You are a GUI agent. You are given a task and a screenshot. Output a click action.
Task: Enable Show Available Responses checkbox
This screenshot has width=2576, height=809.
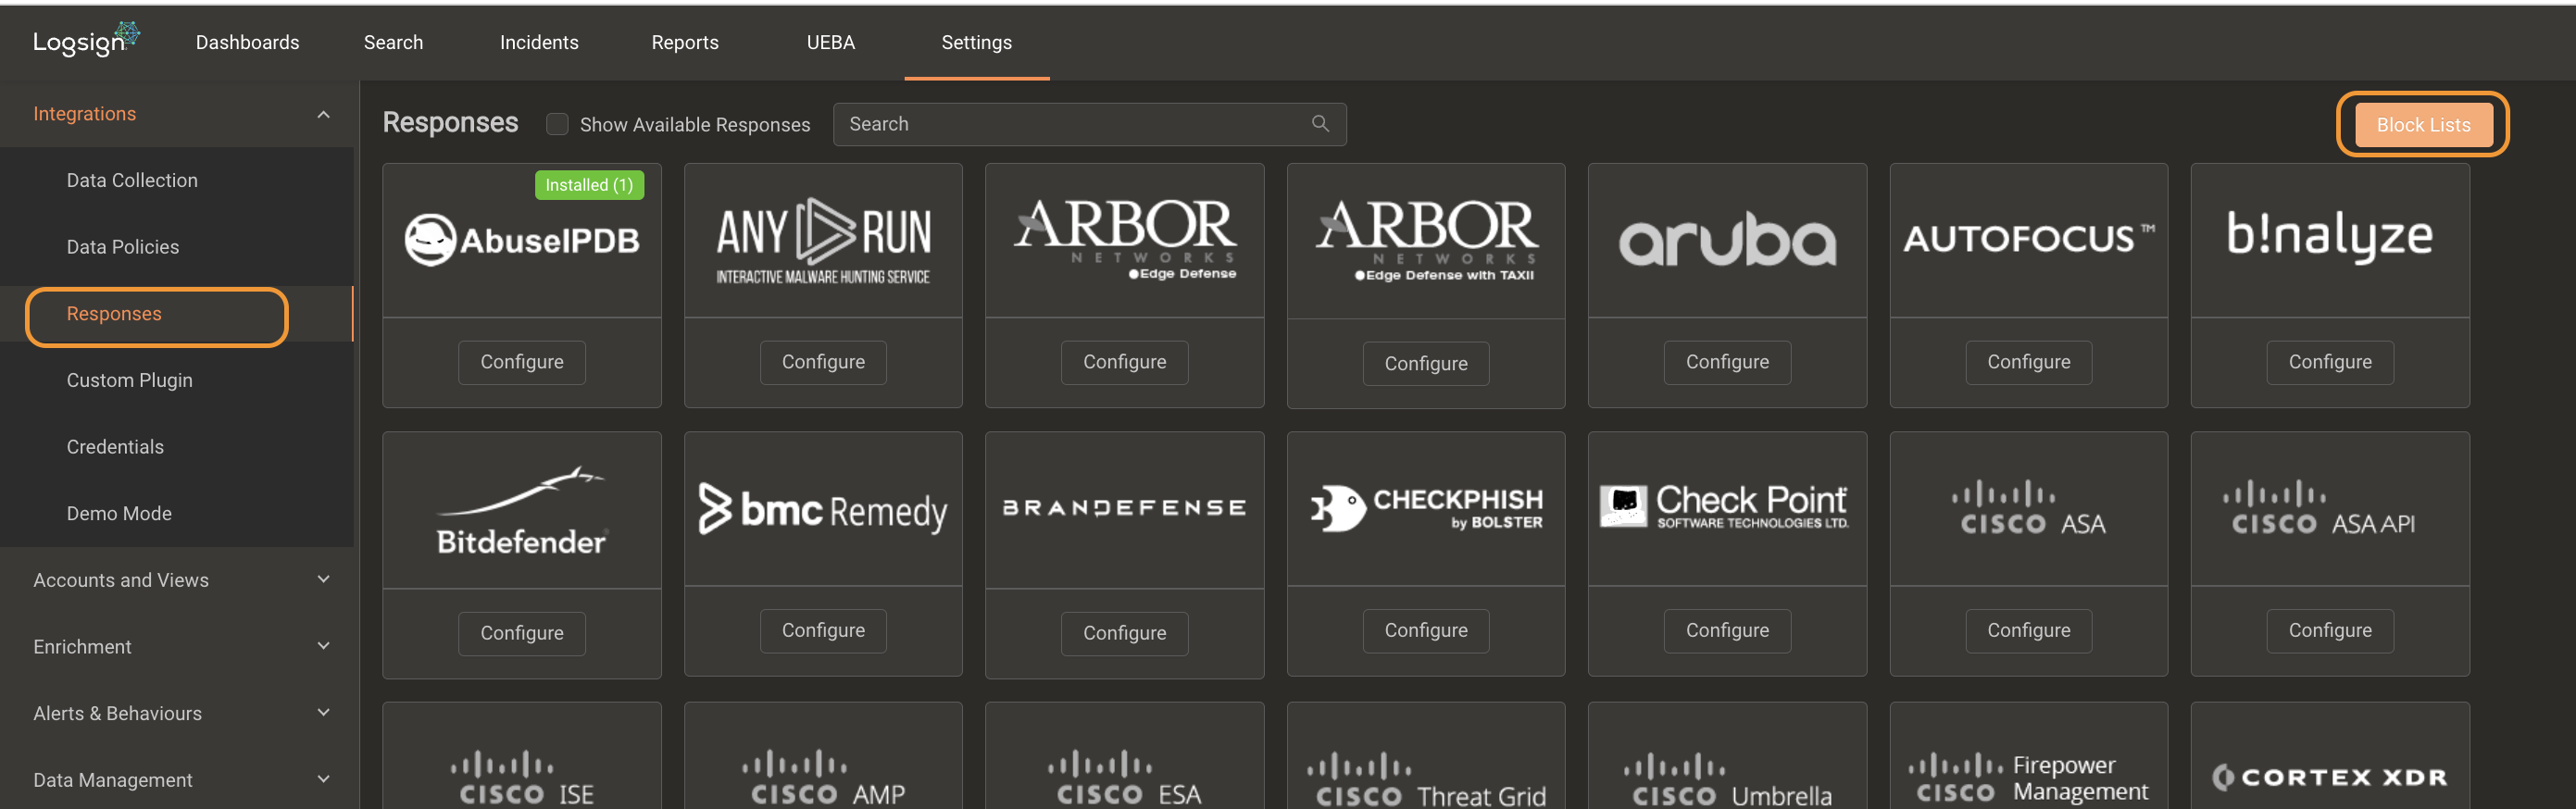point(557,124)
